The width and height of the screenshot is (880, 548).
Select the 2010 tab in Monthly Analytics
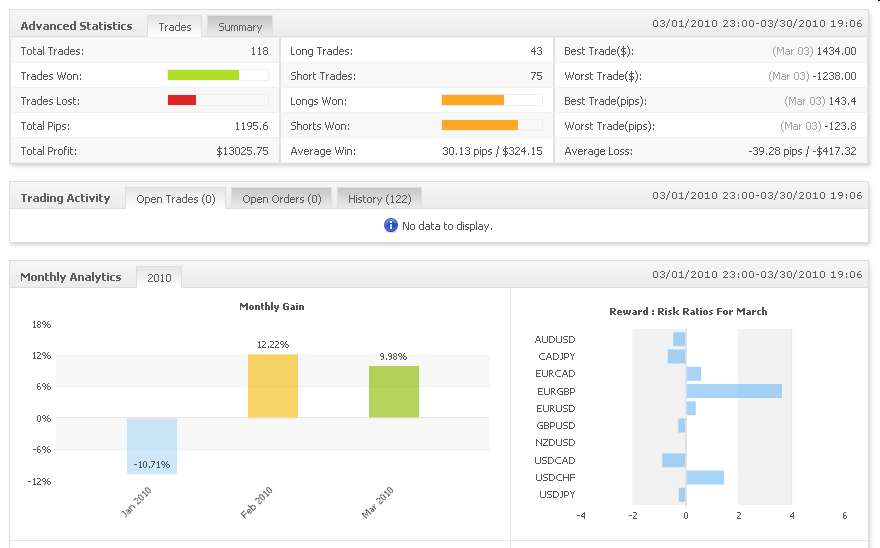click(x=159, y=278)
